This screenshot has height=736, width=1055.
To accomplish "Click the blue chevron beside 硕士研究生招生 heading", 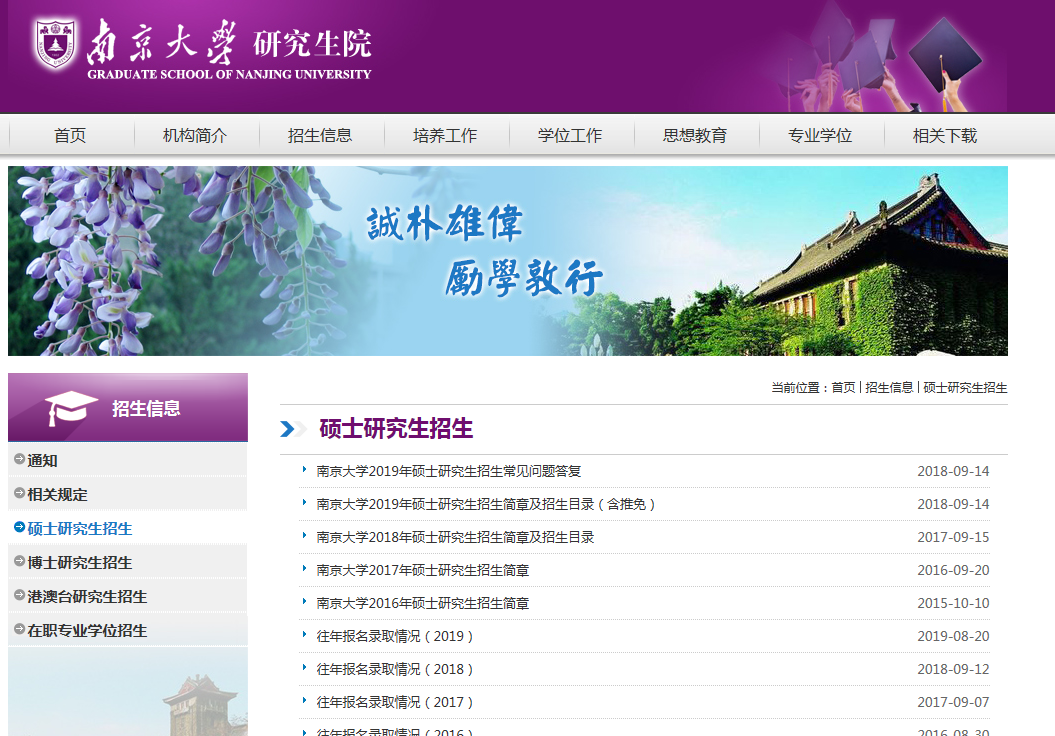I will click(291, 429).
